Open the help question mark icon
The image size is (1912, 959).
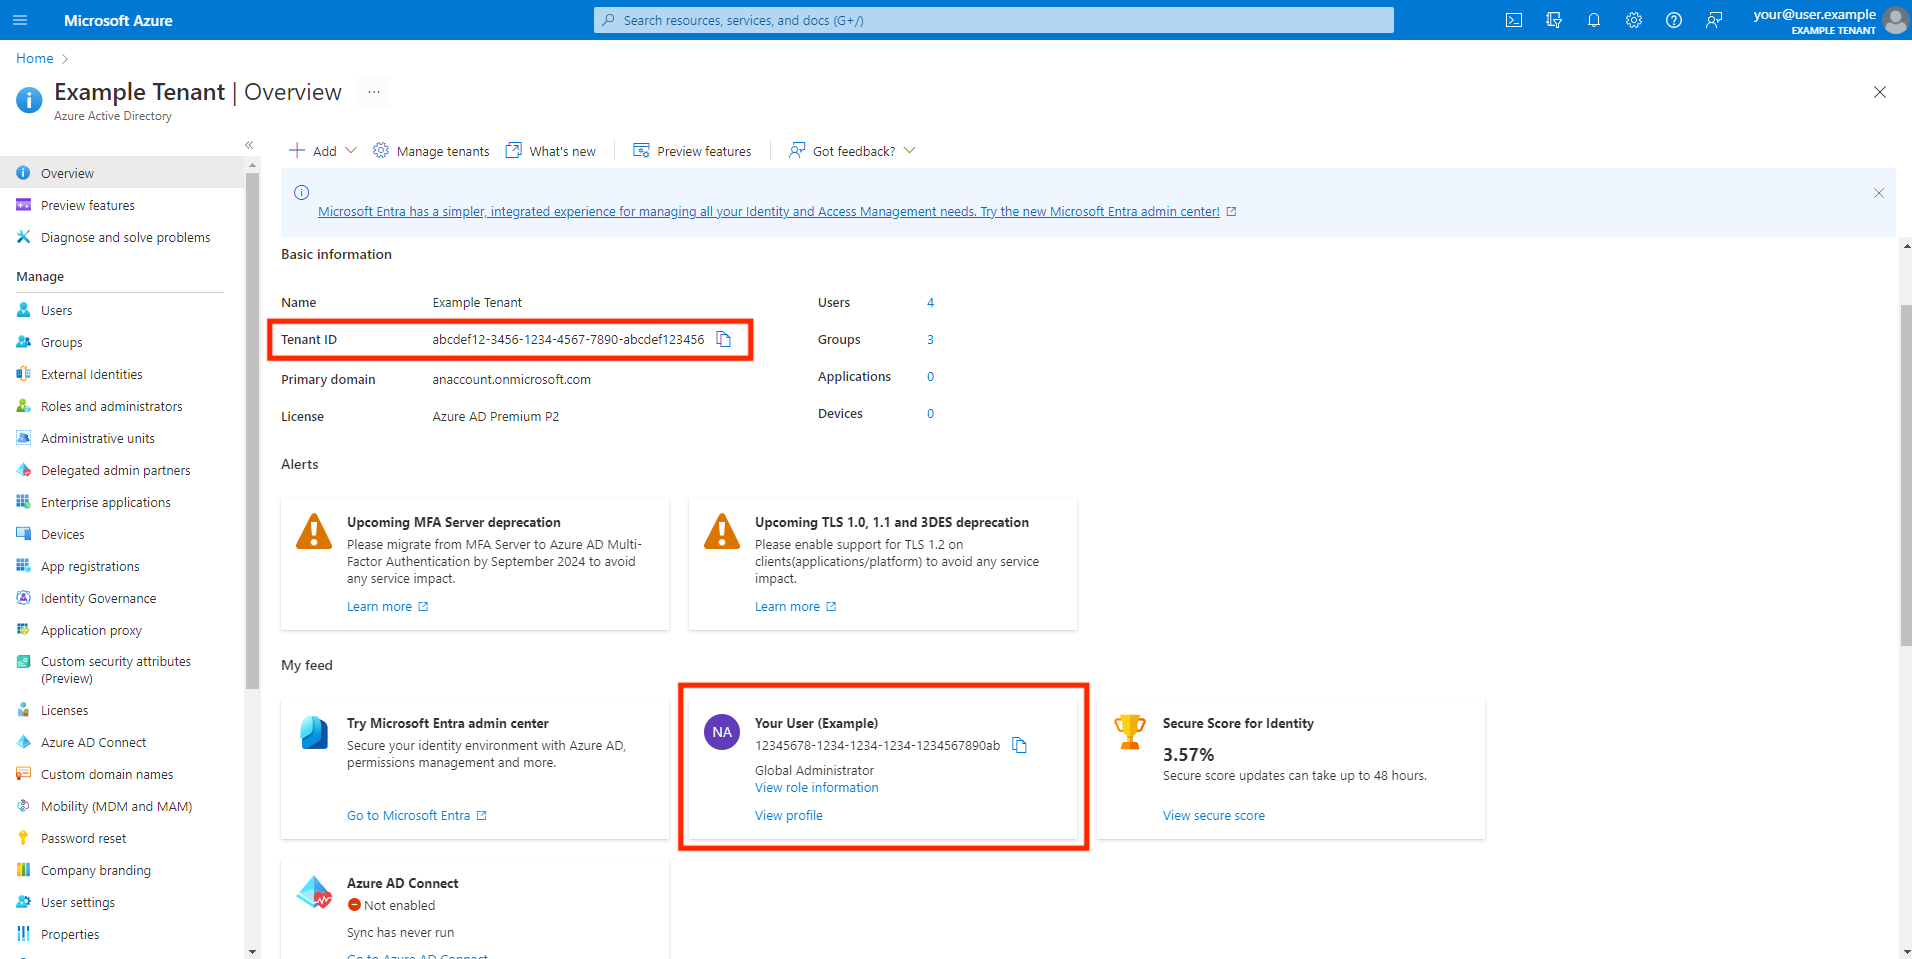point(1674,19)
